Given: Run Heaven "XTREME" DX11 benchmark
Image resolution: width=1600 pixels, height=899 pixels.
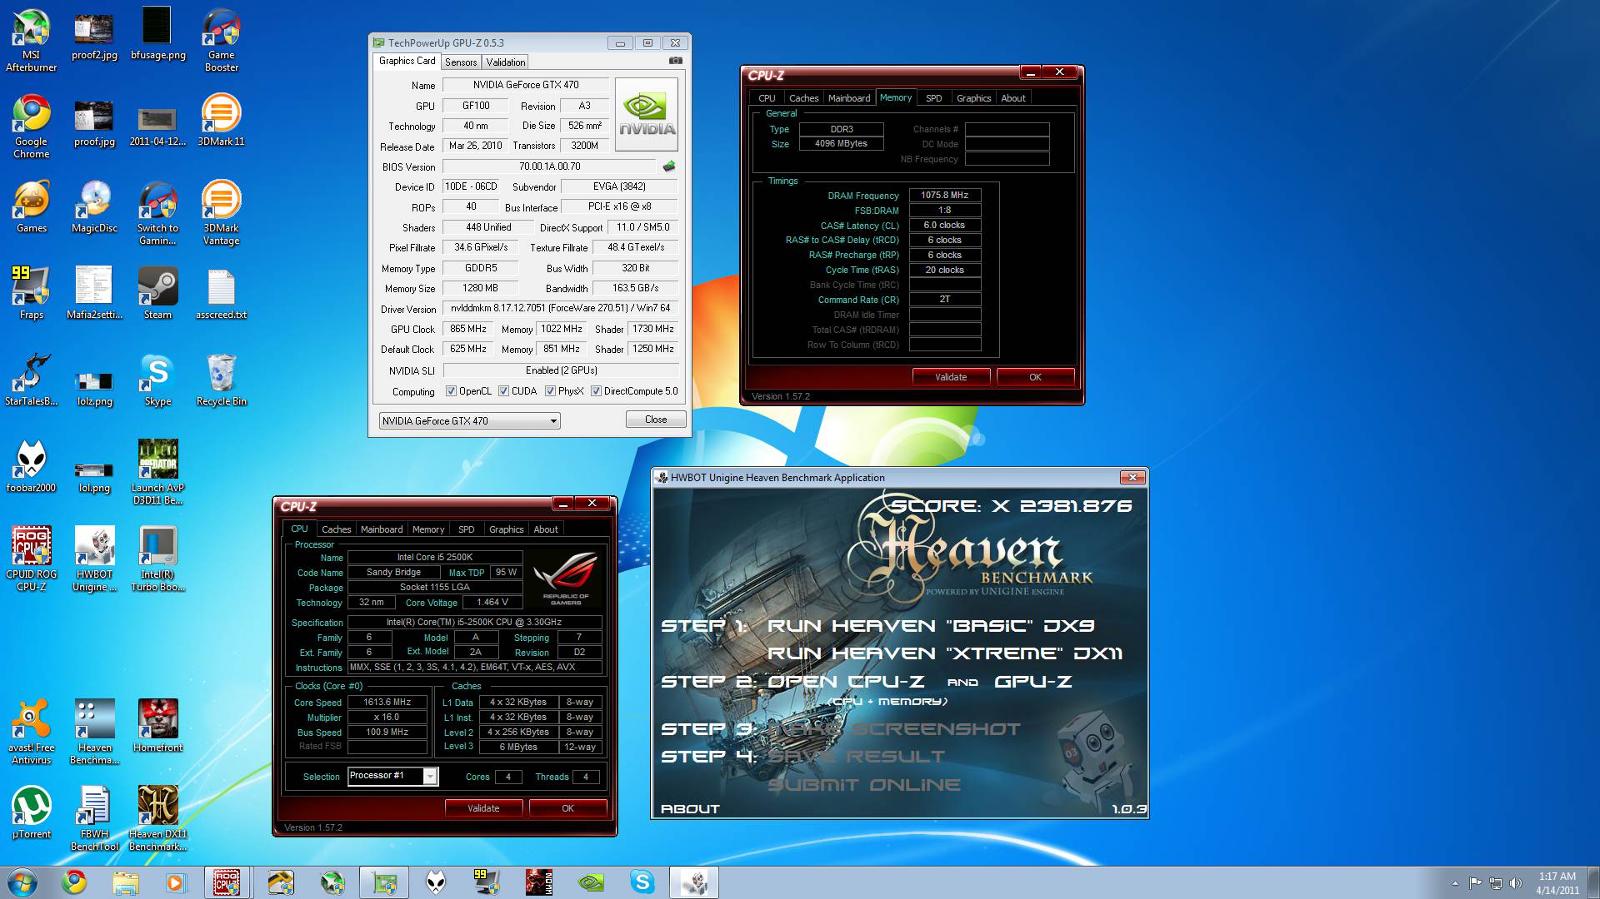Looking at the screenshot, I should tap(945, 654).
